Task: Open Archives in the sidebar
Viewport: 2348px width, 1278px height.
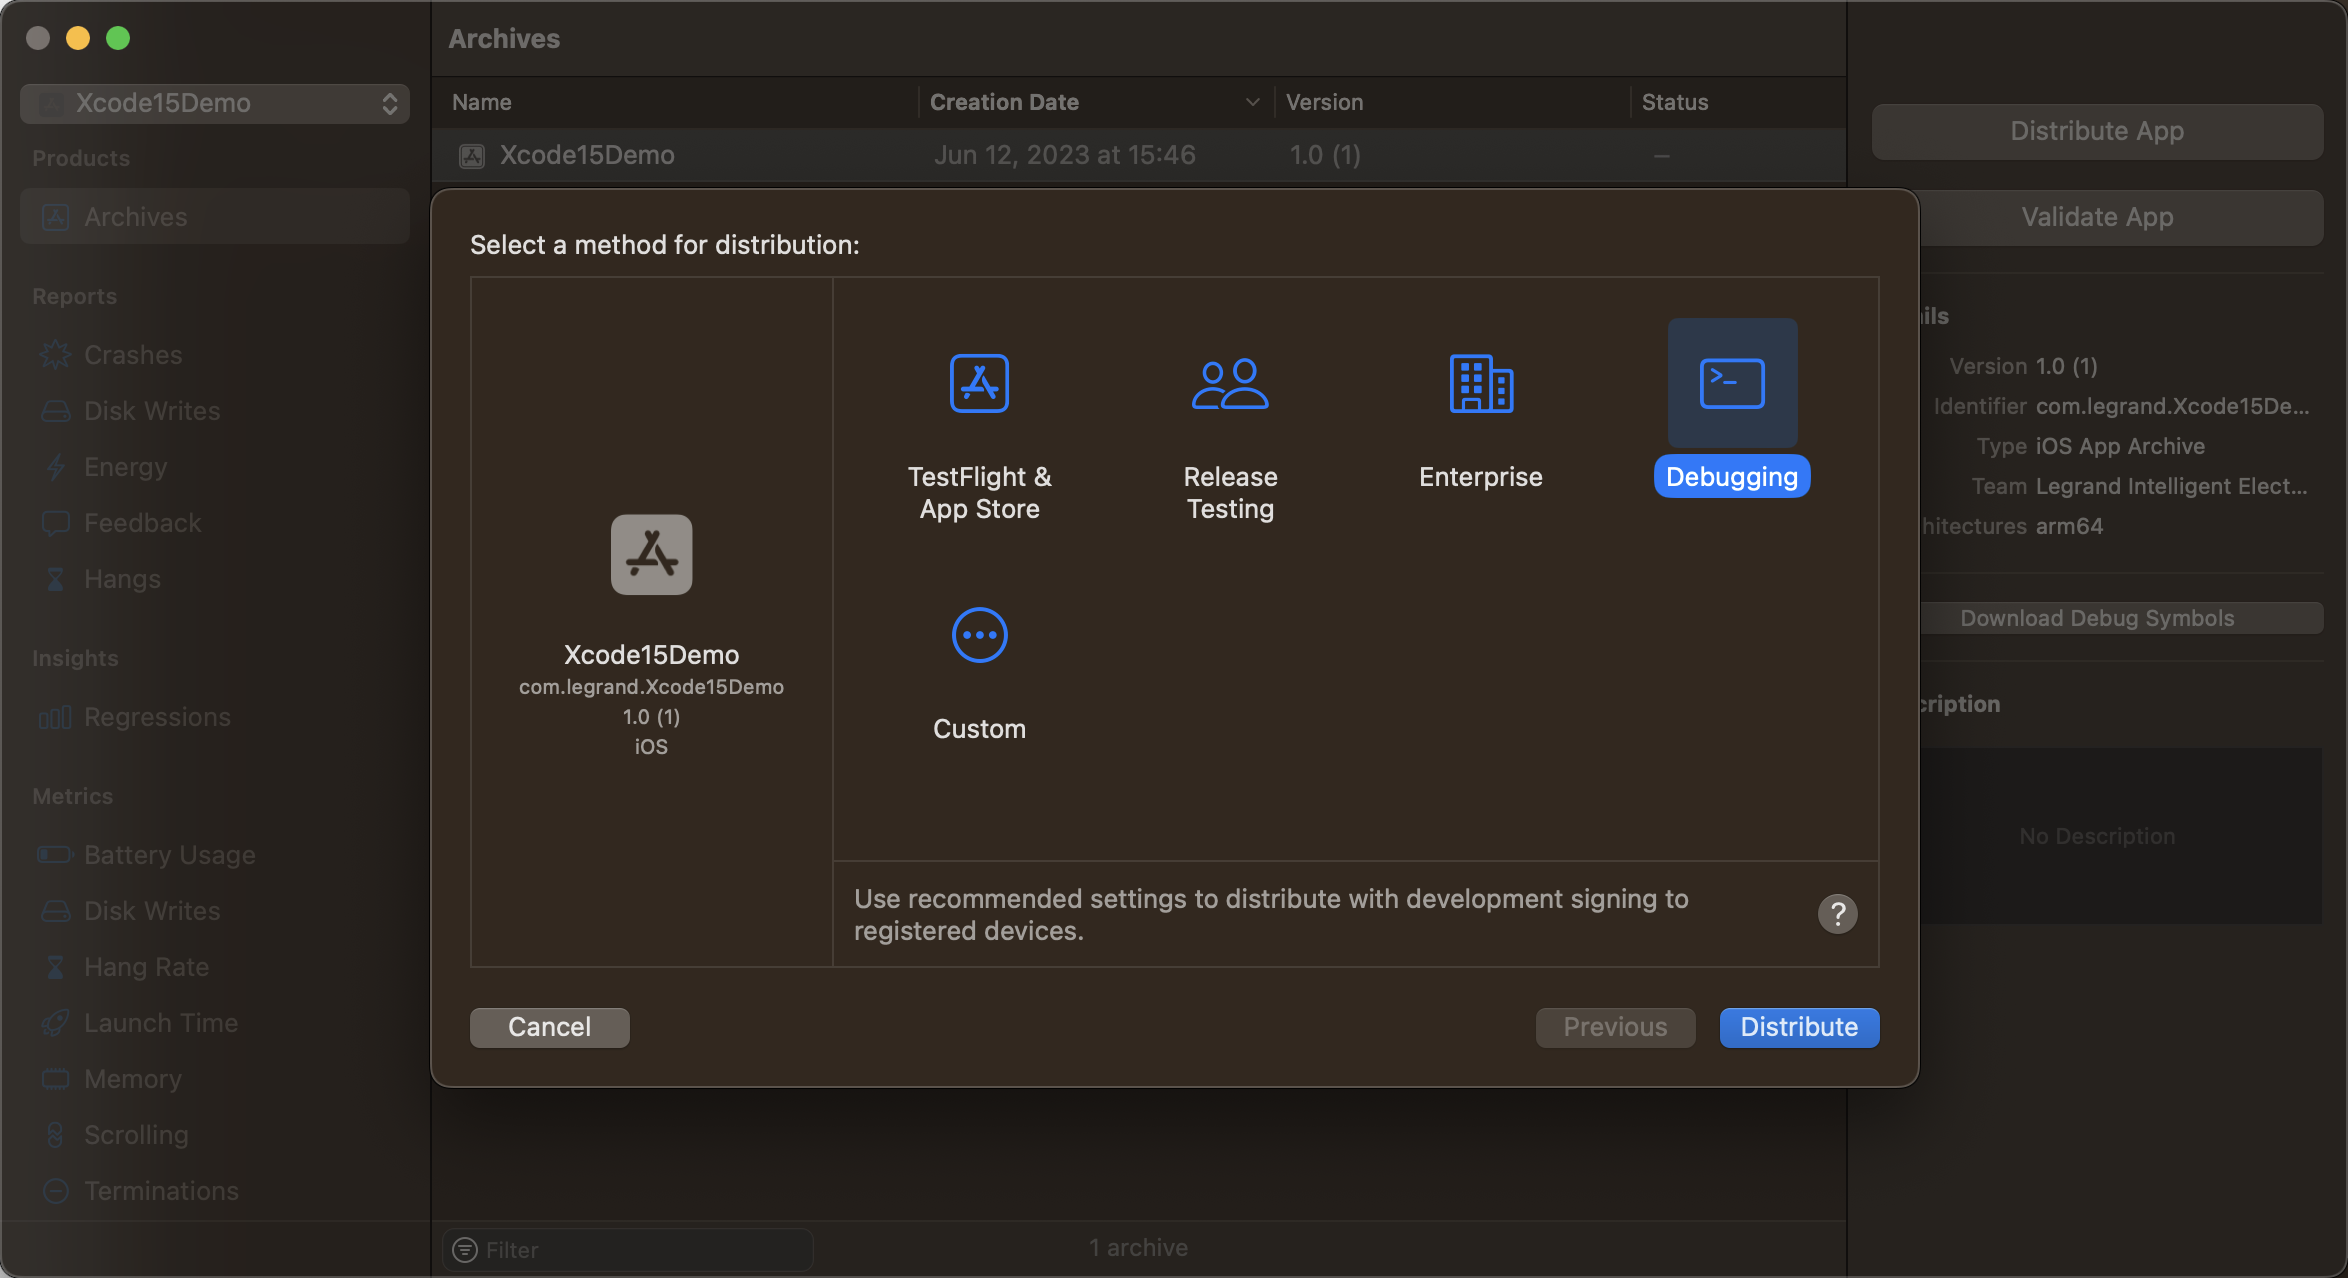Action: click(215, 217)
